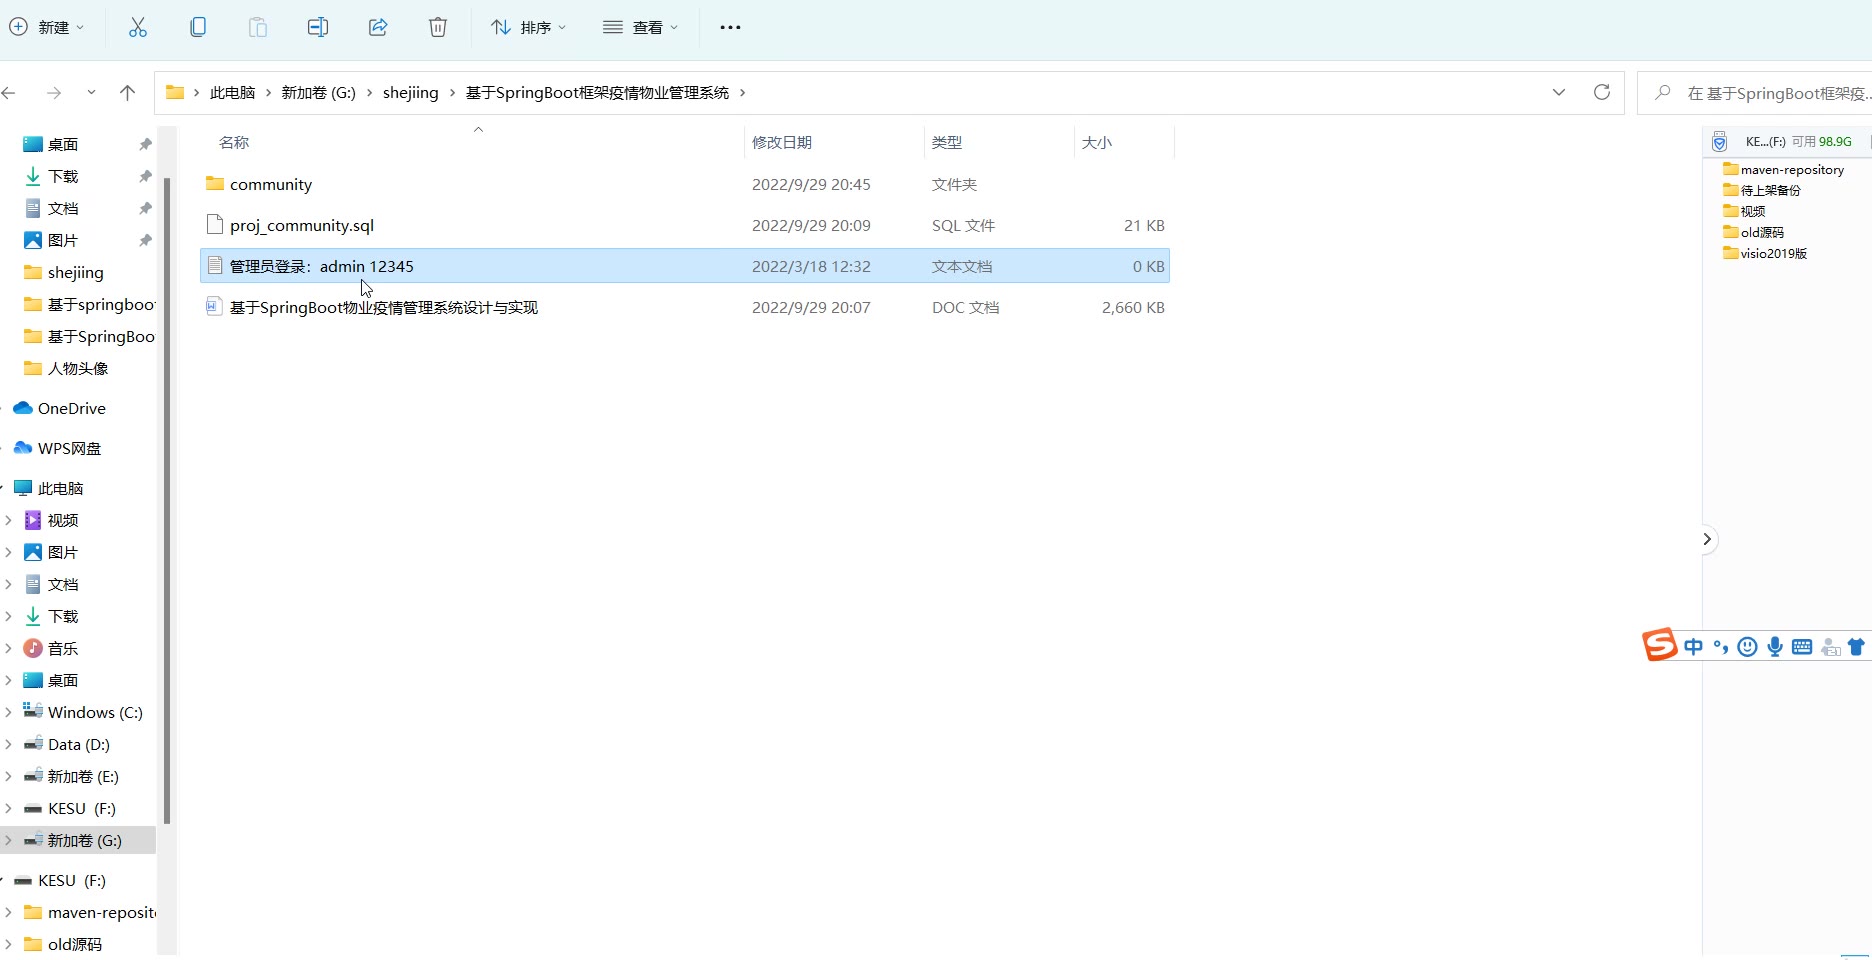Click shejiing in the breadcrumb path
This screenshot has width=1872, height=960.
click(410, 93)
